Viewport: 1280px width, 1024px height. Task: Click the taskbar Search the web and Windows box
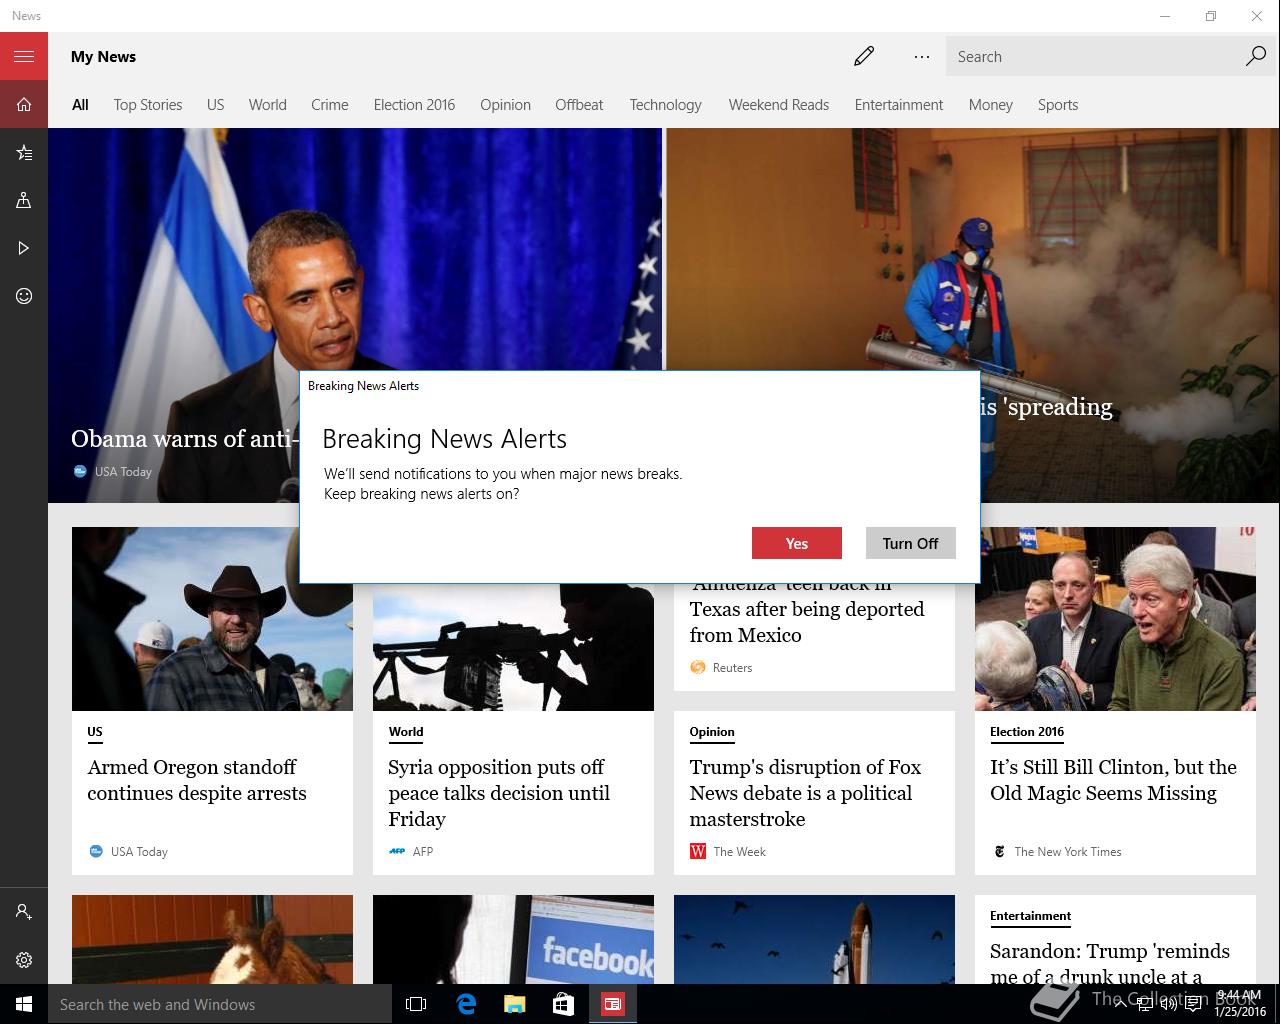pyautogui.click(x=220, y=1004)
